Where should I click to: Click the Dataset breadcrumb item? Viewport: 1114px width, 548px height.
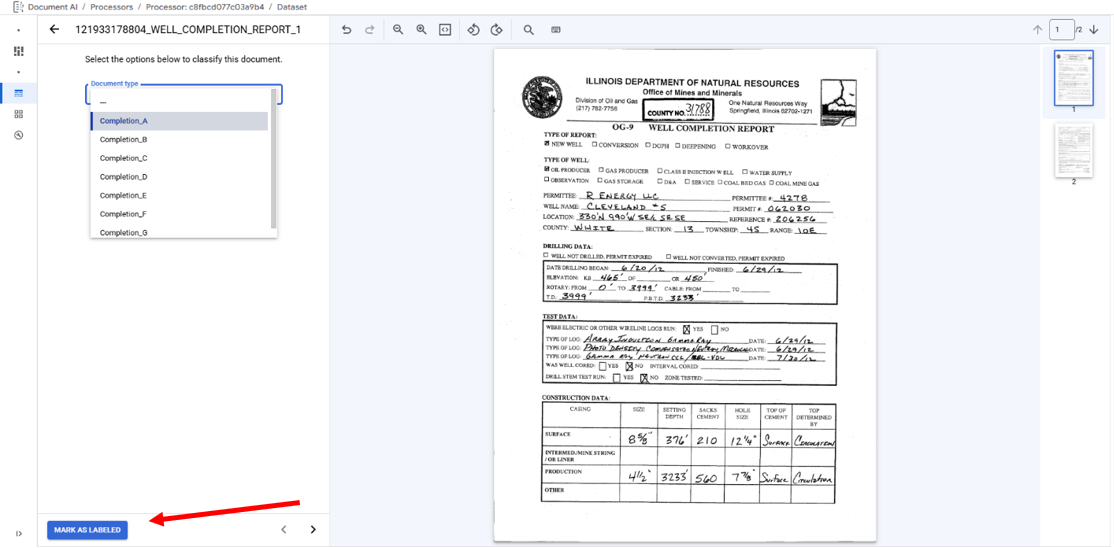292,7
